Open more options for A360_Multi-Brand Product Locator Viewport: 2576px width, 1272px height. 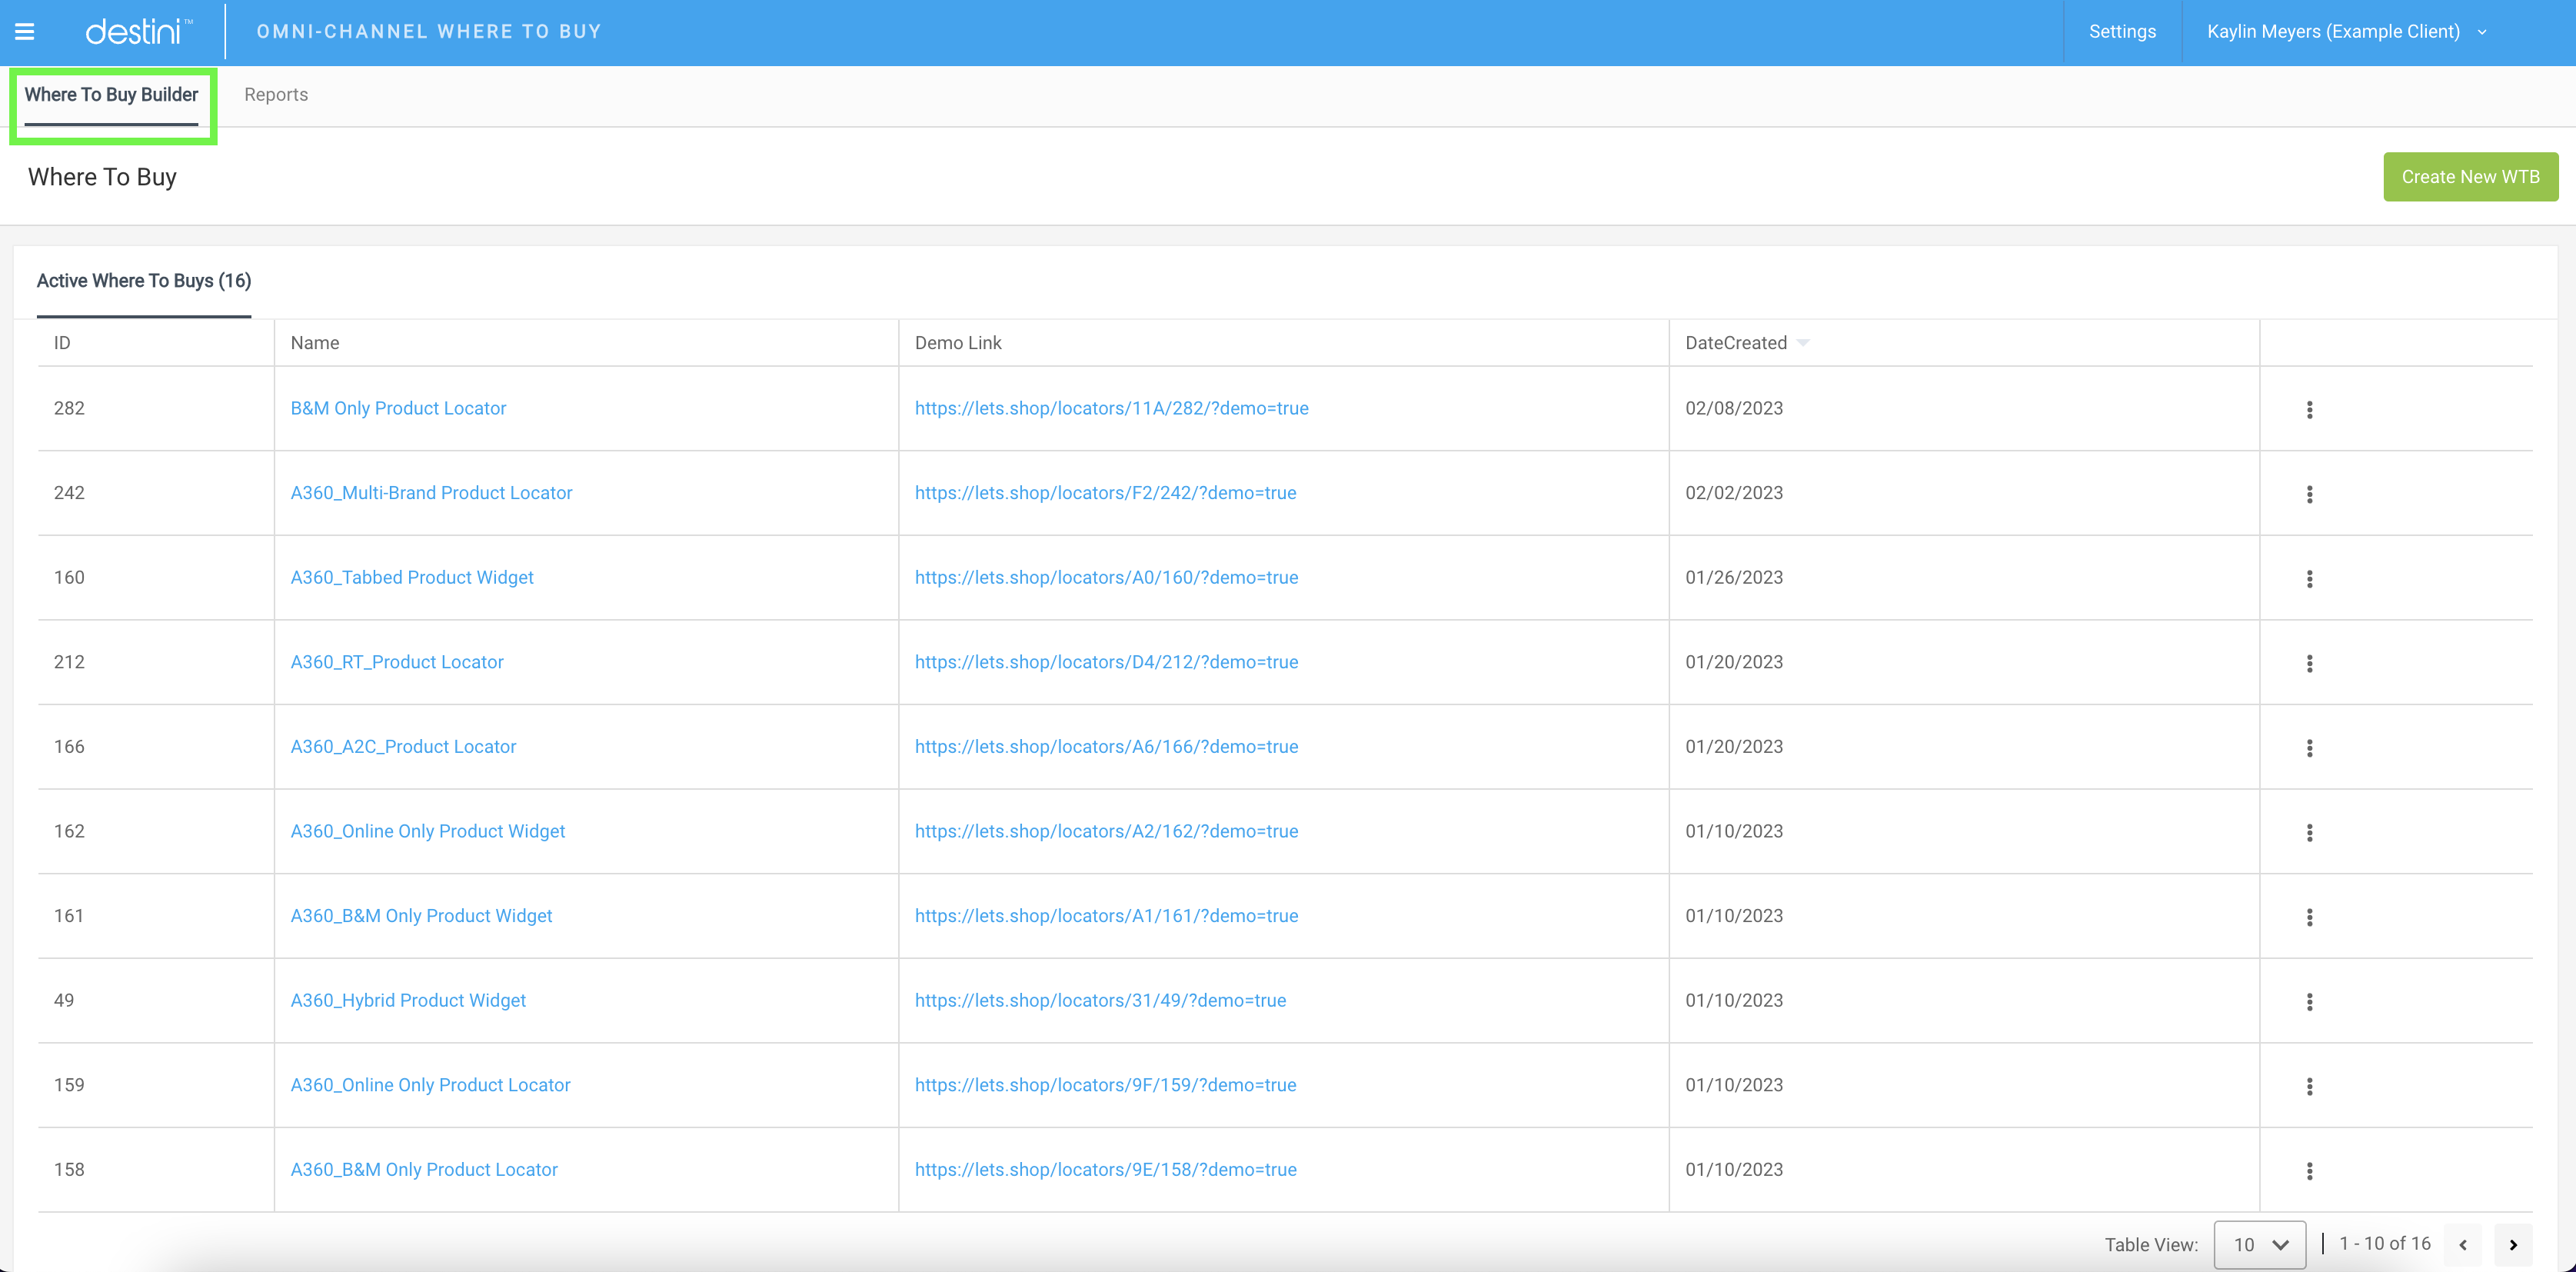click(2309, 494)
